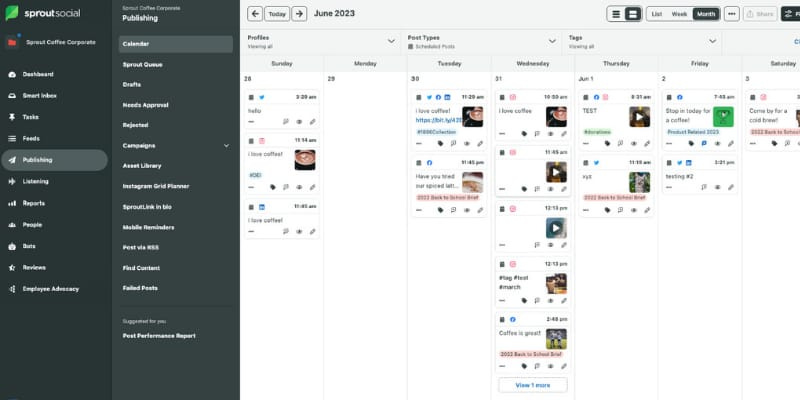This screenshot has height=400, width=800.
Task: Click green '#donations' tag on TEST post
Action: point(597,132)
